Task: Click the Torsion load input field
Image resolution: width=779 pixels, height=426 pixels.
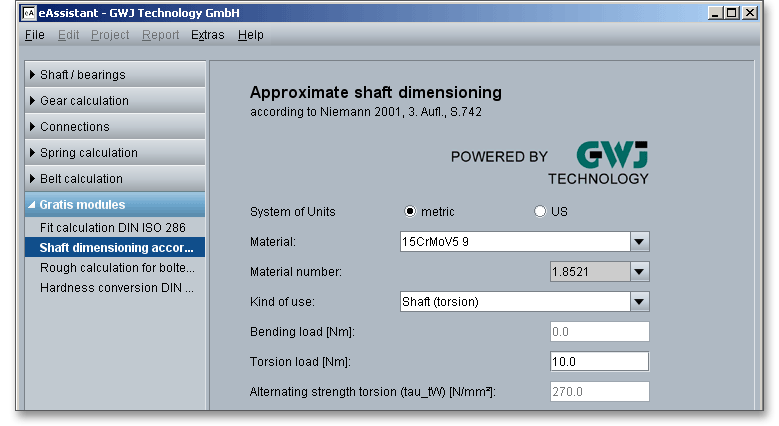Action: coord(599,362)
